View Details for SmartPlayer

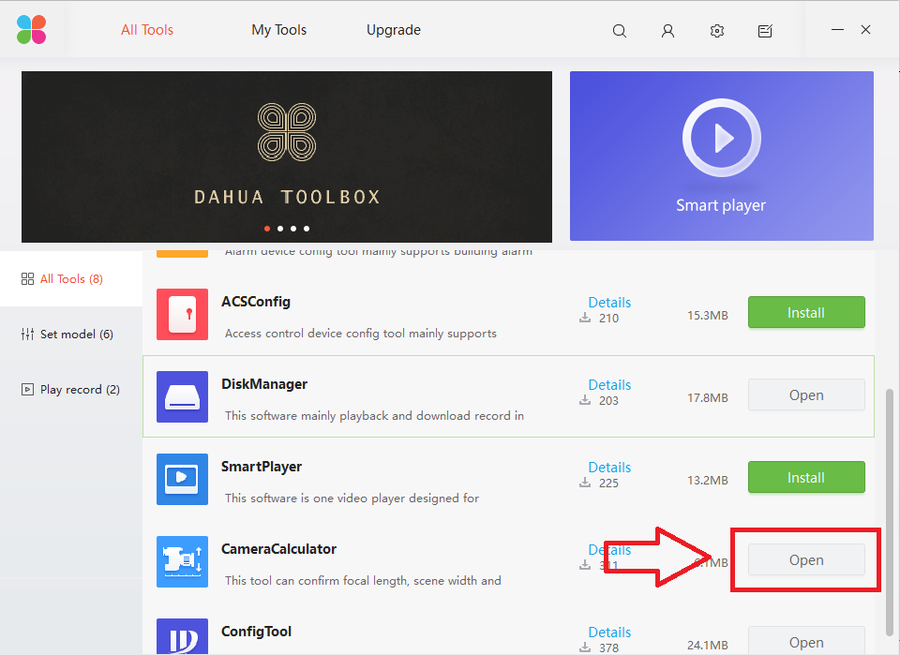coord(610,467)
